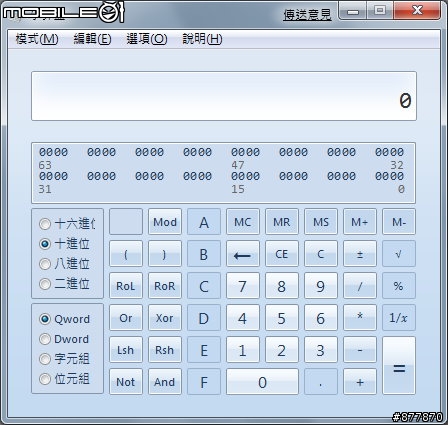This screenshot has width=448, height=425.
Task: Click the minus button
Action: tap(360, 350)
